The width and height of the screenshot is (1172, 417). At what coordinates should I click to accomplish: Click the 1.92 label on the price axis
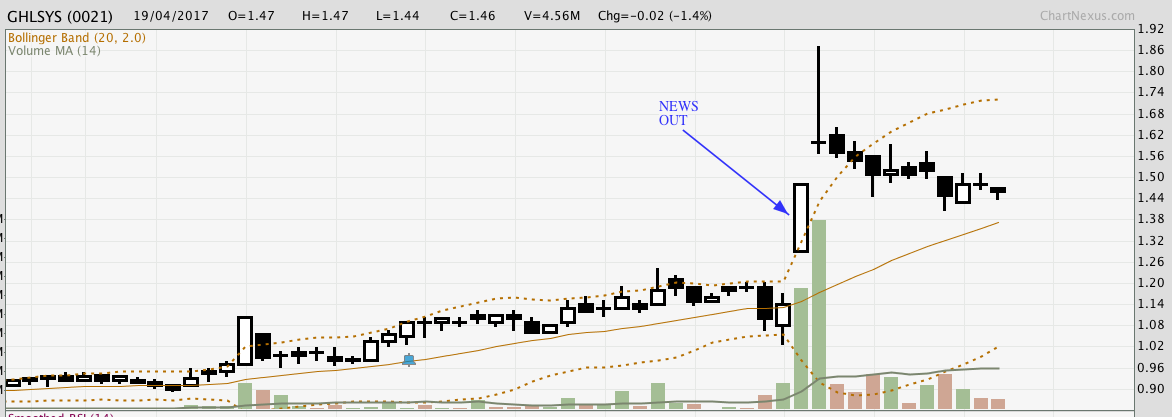(x=1150, y=29)
